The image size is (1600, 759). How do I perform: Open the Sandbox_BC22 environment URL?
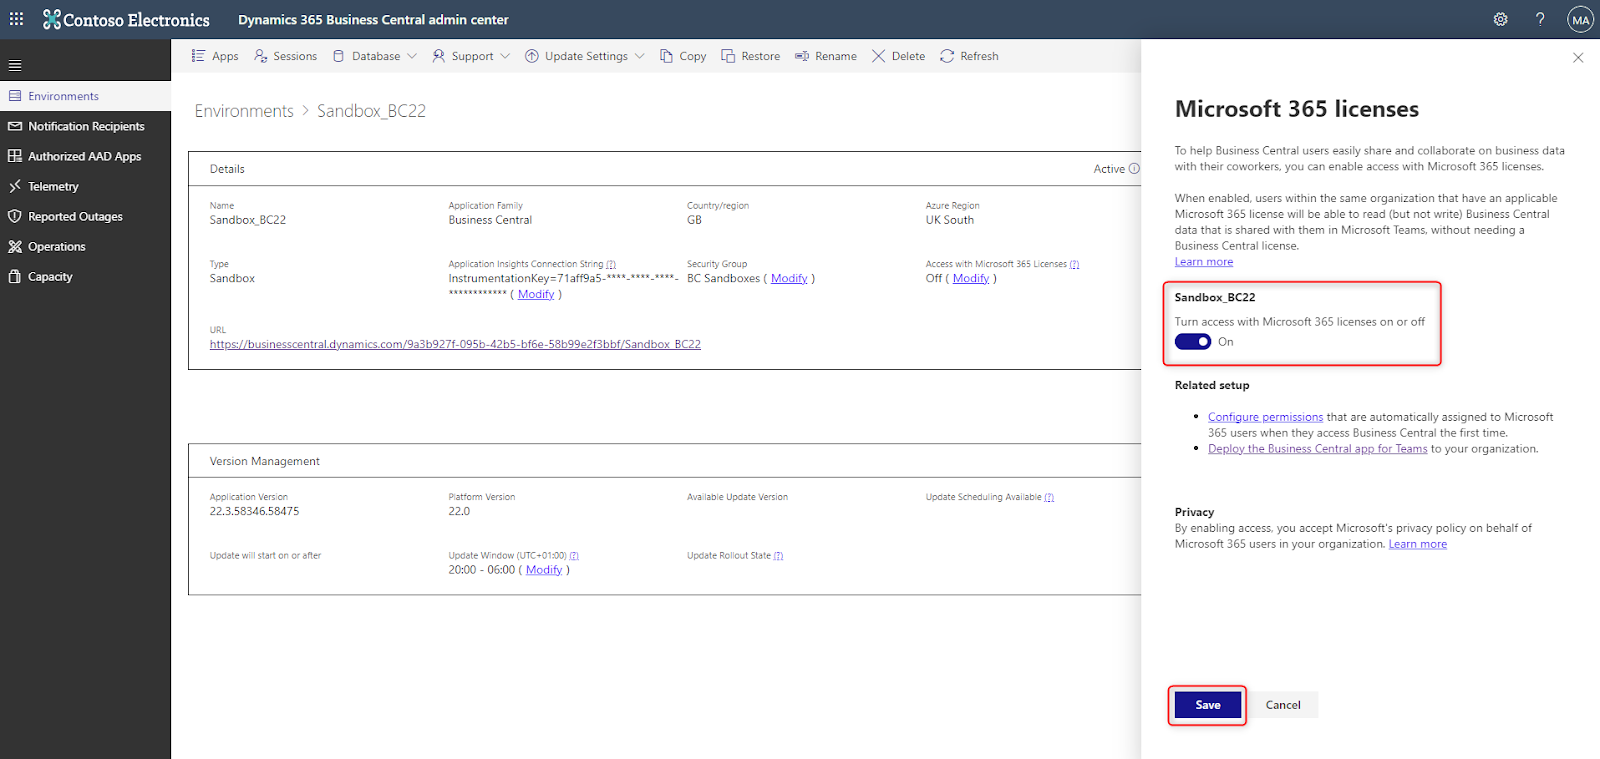455,344
